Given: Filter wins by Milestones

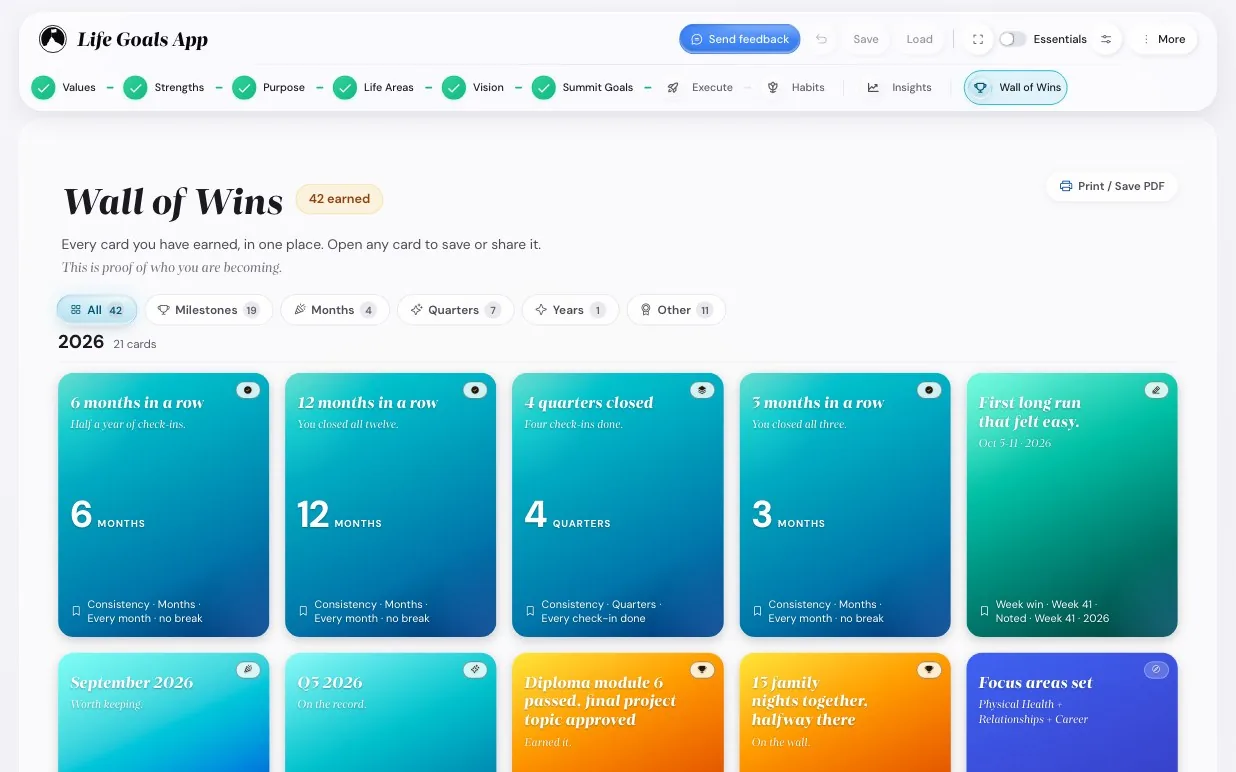Looking at the screenshot, I should click(x=208, y=310).
